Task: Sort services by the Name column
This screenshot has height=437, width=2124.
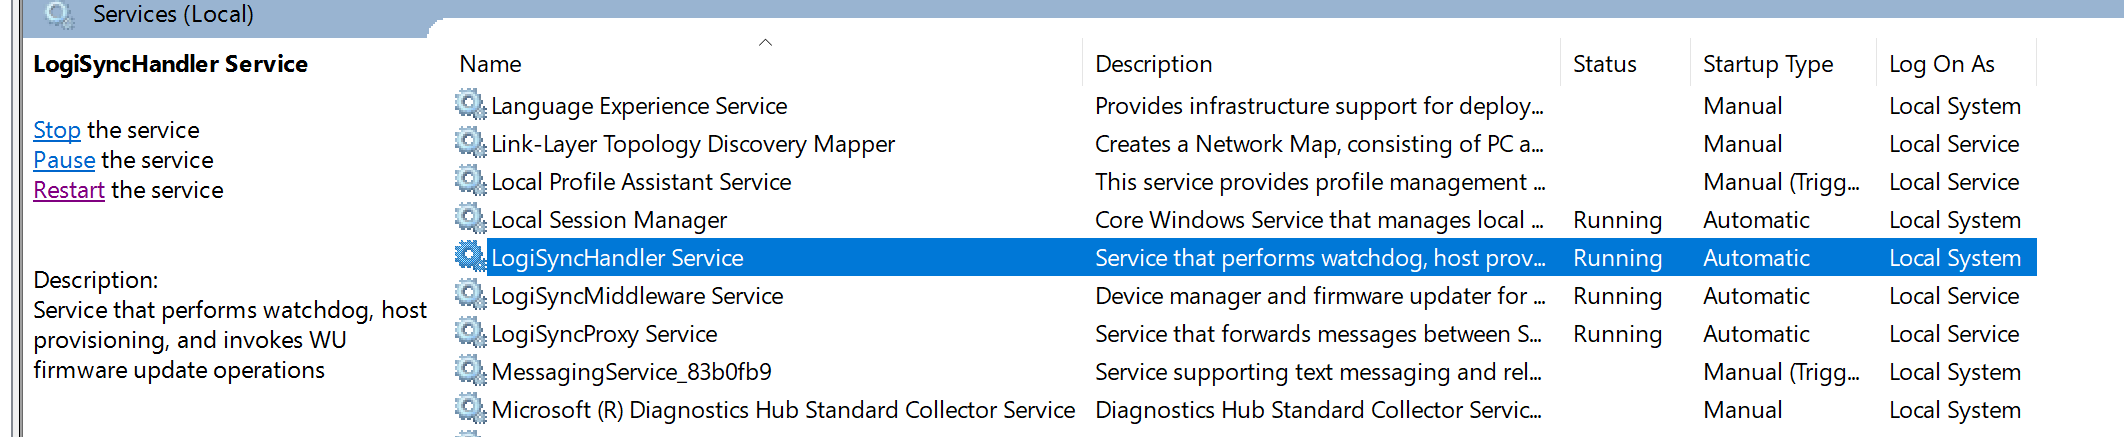Action: pyautogui.click(x=490, y=64)
